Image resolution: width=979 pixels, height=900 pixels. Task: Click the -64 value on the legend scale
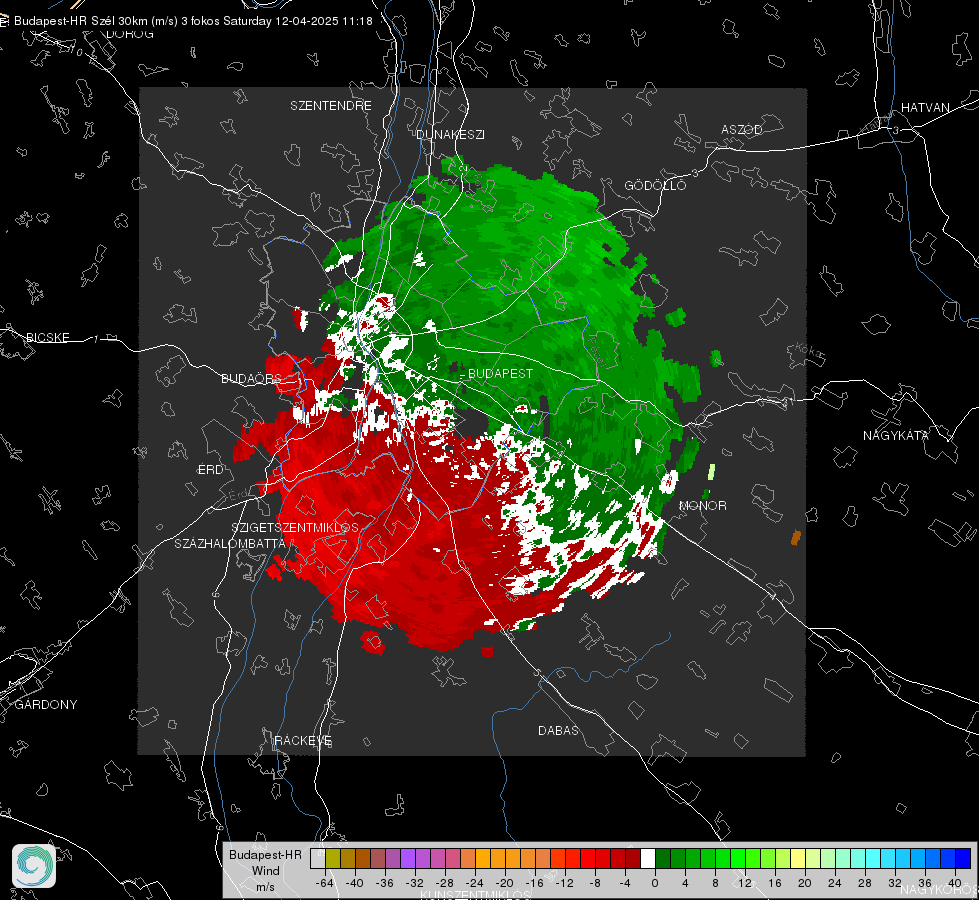325,883
